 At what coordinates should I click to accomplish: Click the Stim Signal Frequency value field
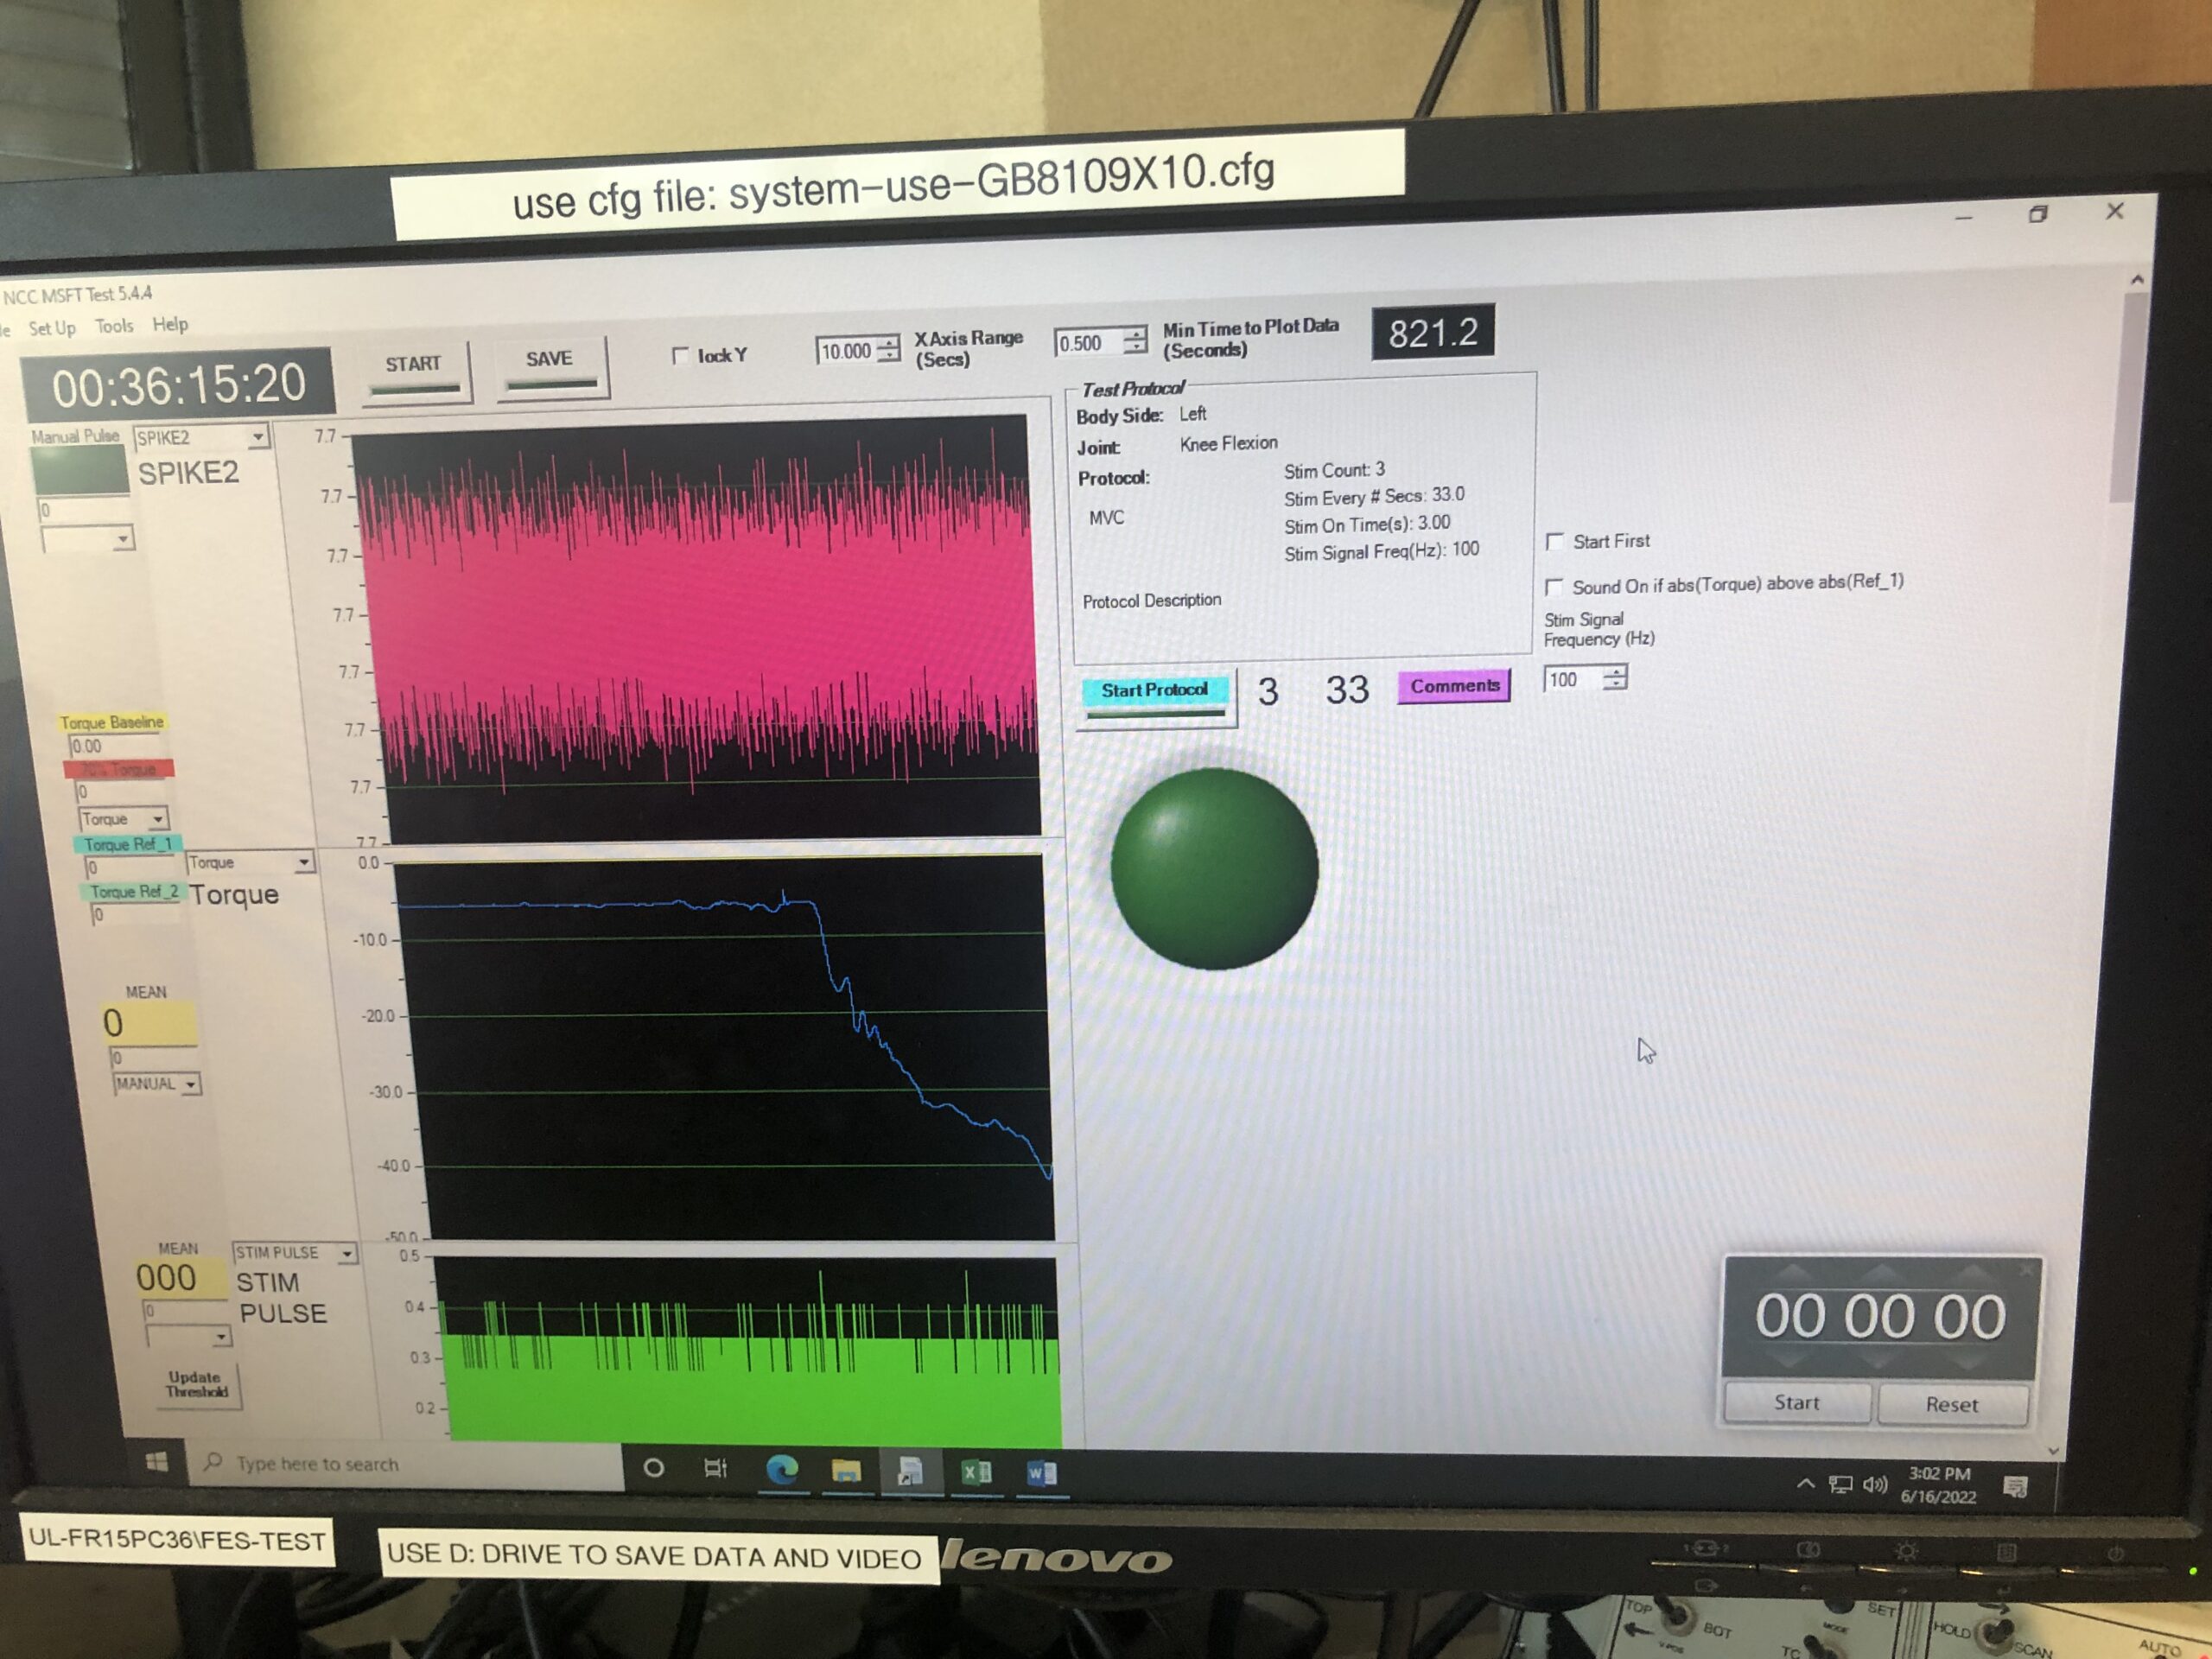coord(1574,680)
